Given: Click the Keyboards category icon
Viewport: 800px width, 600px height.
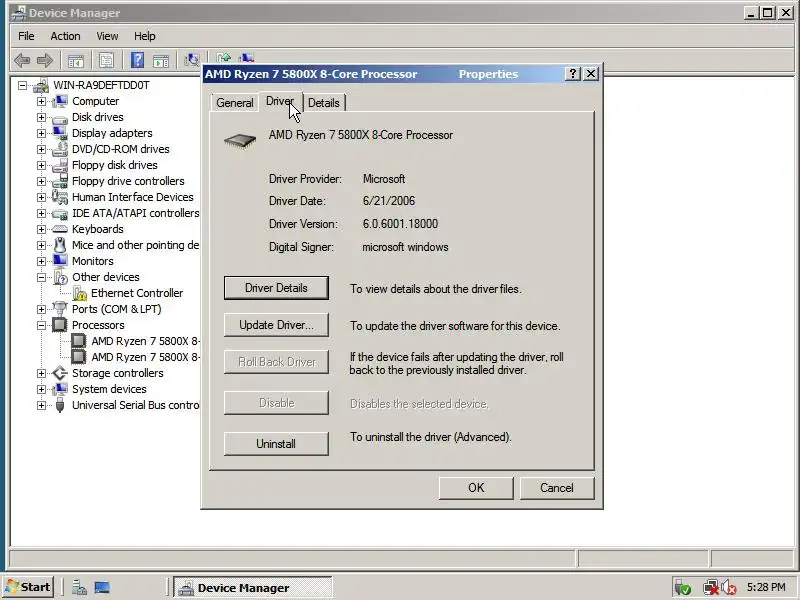Looking at the screenshot, I should [60, 229].
